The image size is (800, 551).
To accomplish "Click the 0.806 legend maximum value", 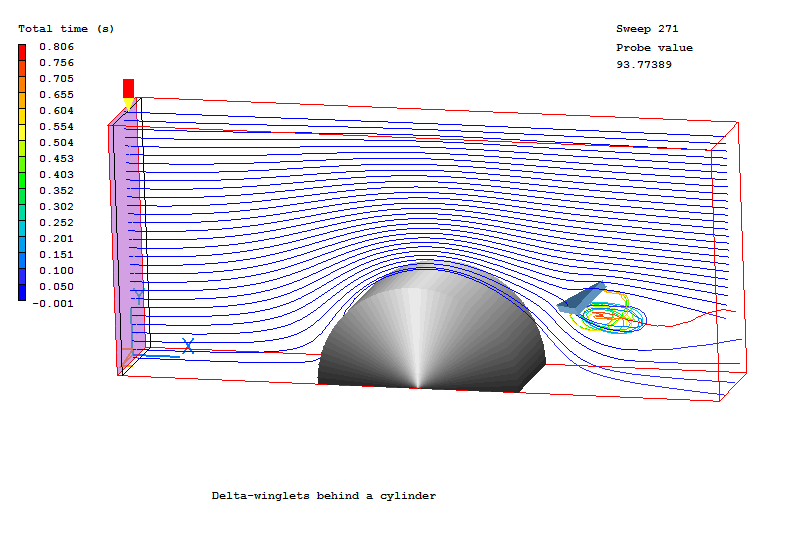I will click(x=57, y=47).
